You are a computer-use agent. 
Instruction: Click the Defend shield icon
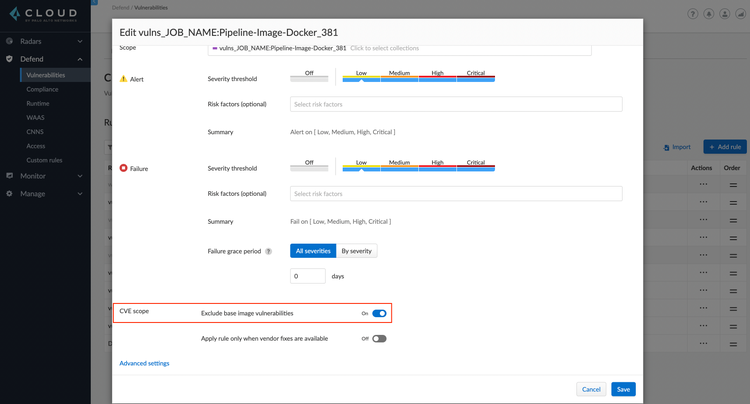[10, 59]
